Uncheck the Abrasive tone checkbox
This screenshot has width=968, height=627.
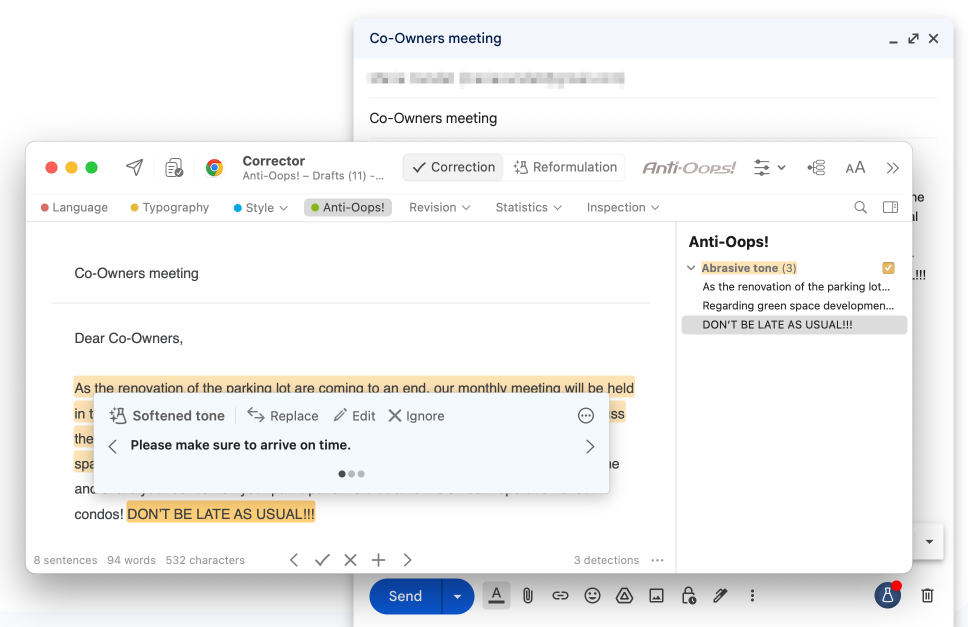tap(888, 268)
